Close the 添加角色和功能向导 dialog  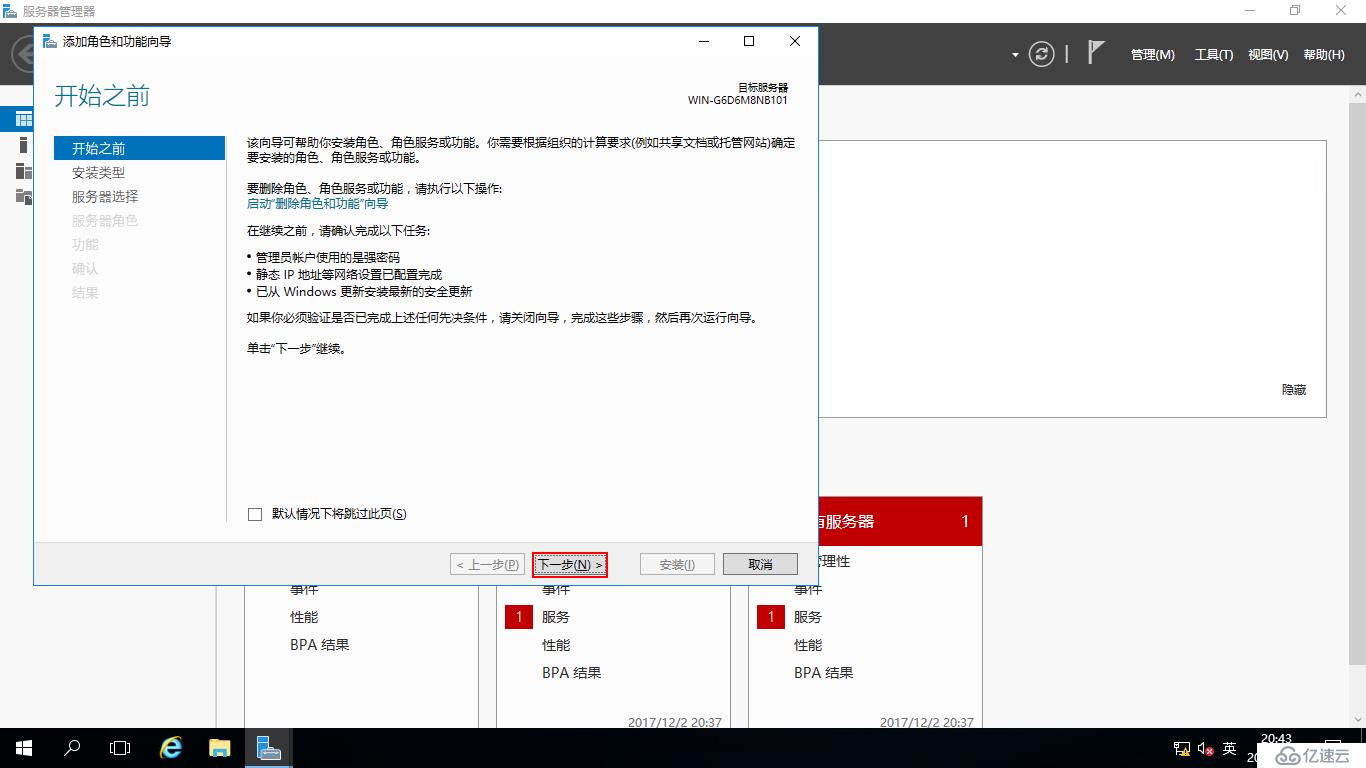[795, 41]
